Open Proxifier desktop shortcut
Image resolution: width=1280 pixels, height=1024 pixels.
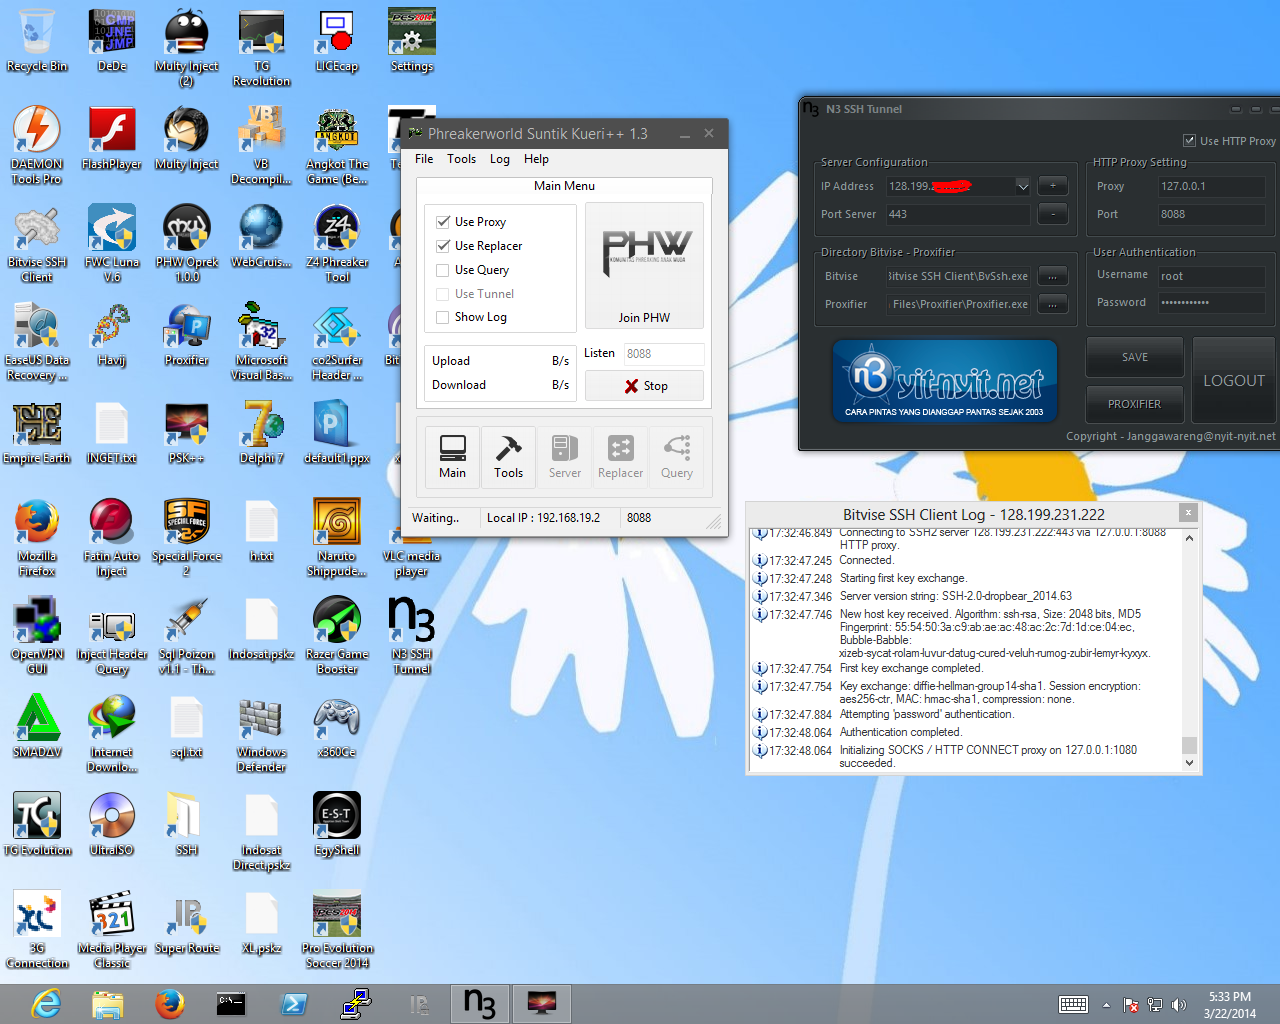[187, 335]
